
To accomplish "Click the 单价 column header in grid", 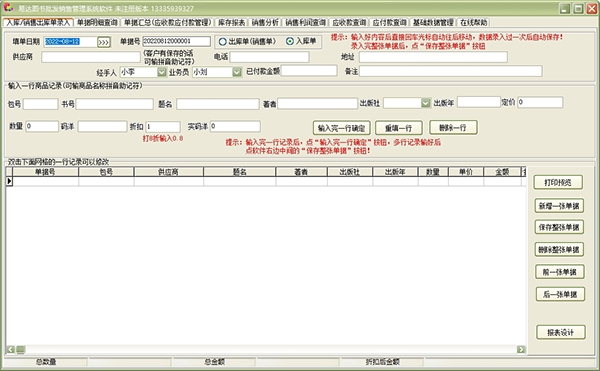I will point(466,172).
